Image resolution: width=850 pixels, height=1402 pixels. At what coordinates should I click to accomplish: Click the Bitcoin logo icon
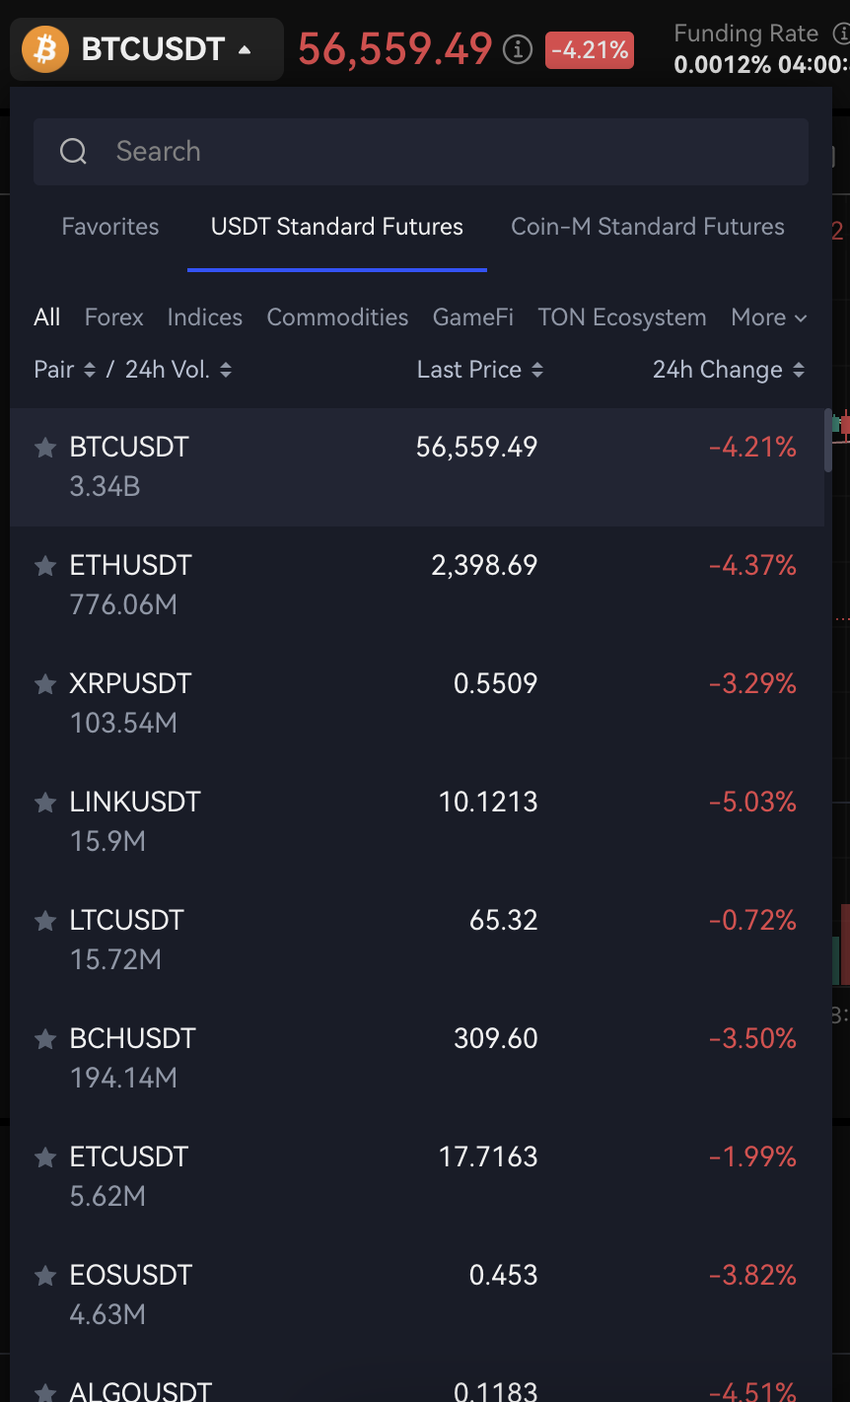pos(45,49)
